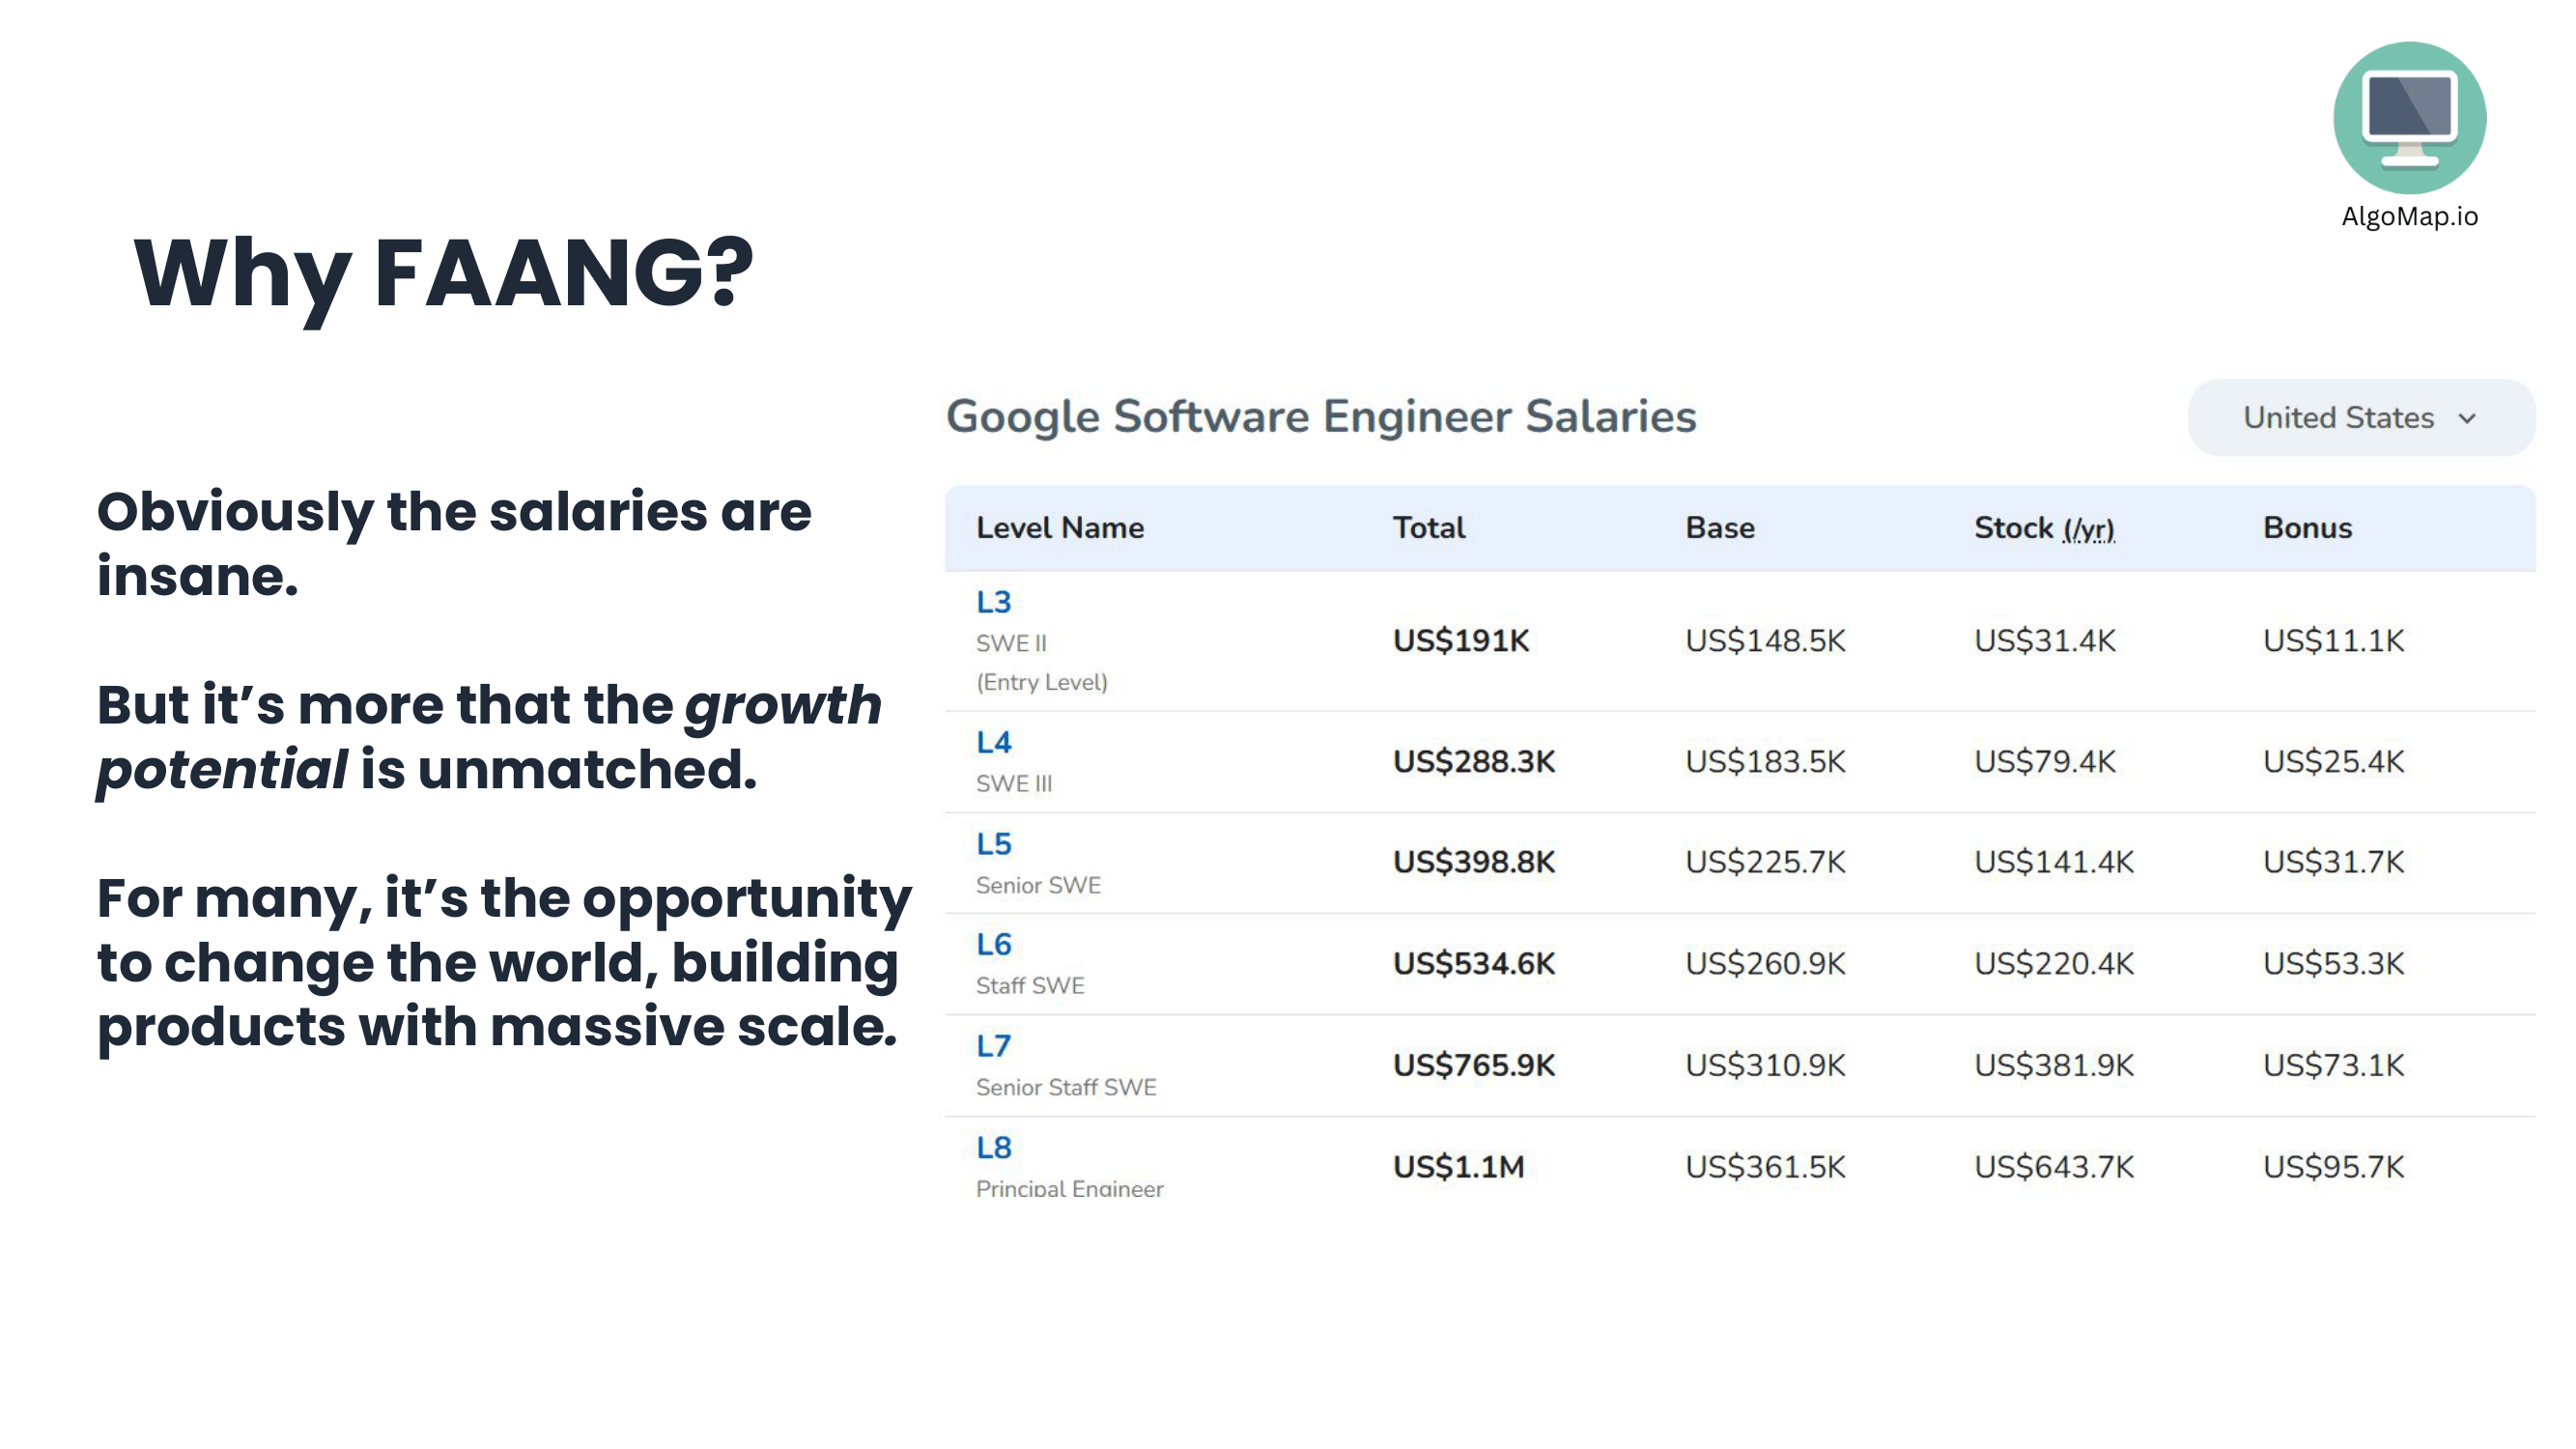Click the AlgoMap.io monitor logo icon
Screen dimensions: 2576x1449
click(2408, 118)
